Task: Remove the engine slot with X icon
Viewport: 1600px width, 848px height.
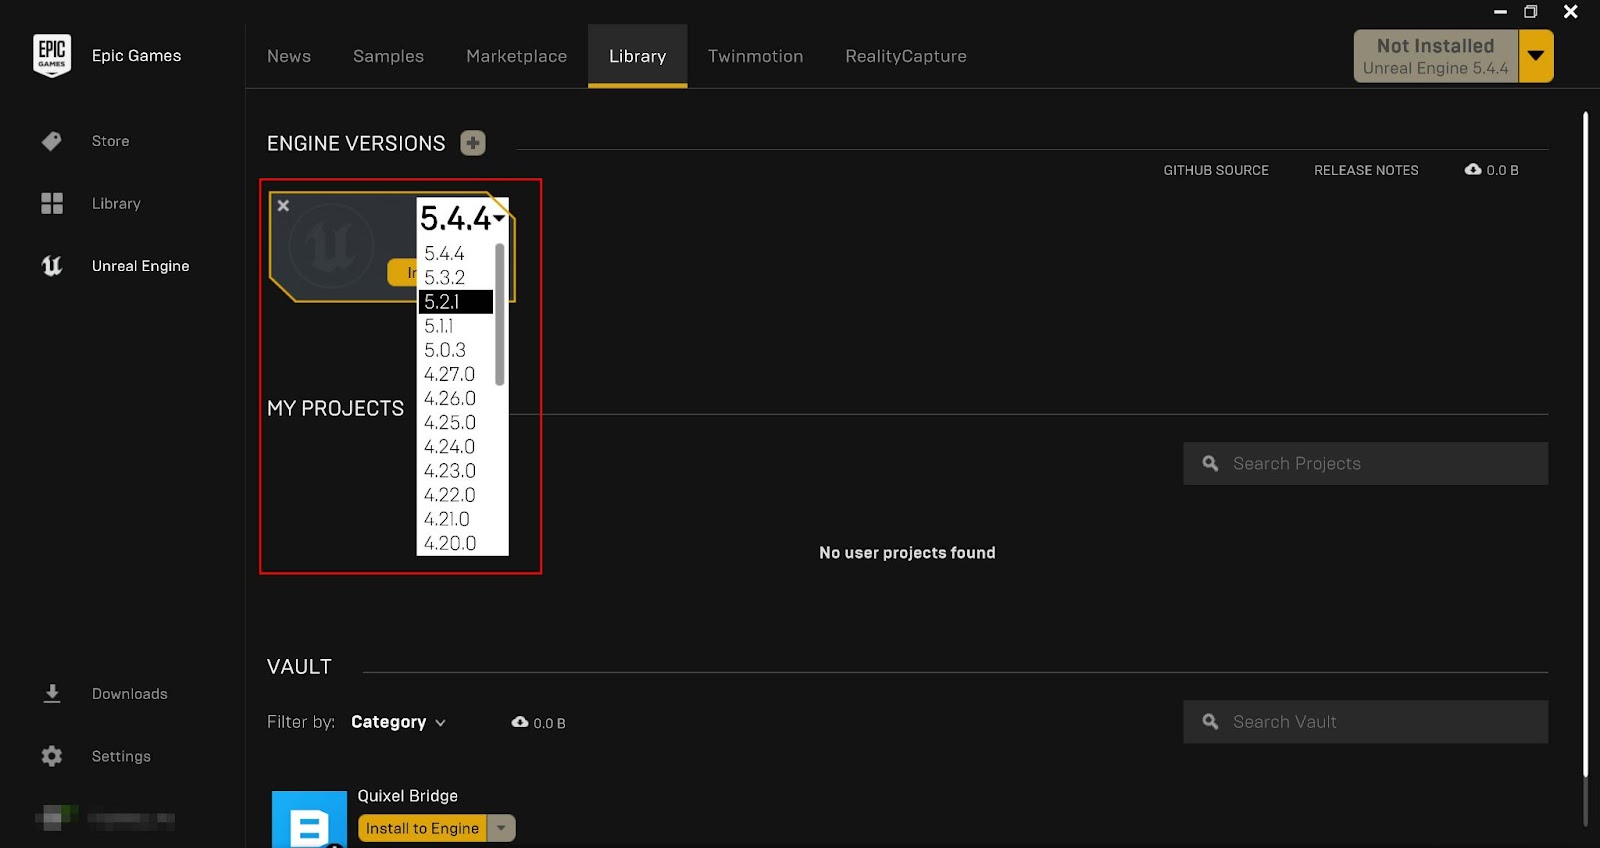Action: click(x=283, y=206)
